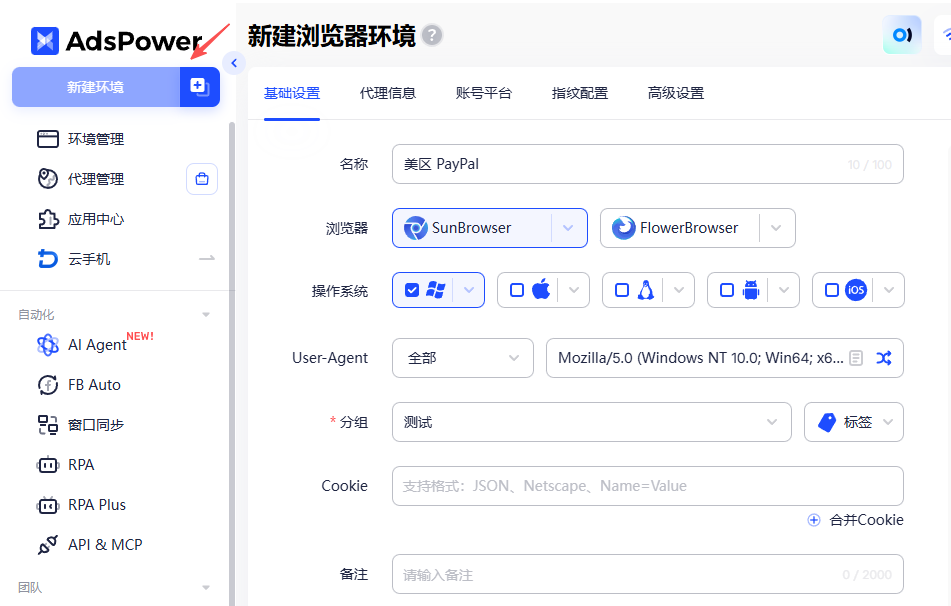
Task: Click the AI Agent atom icon
Action: pos(48,345)
